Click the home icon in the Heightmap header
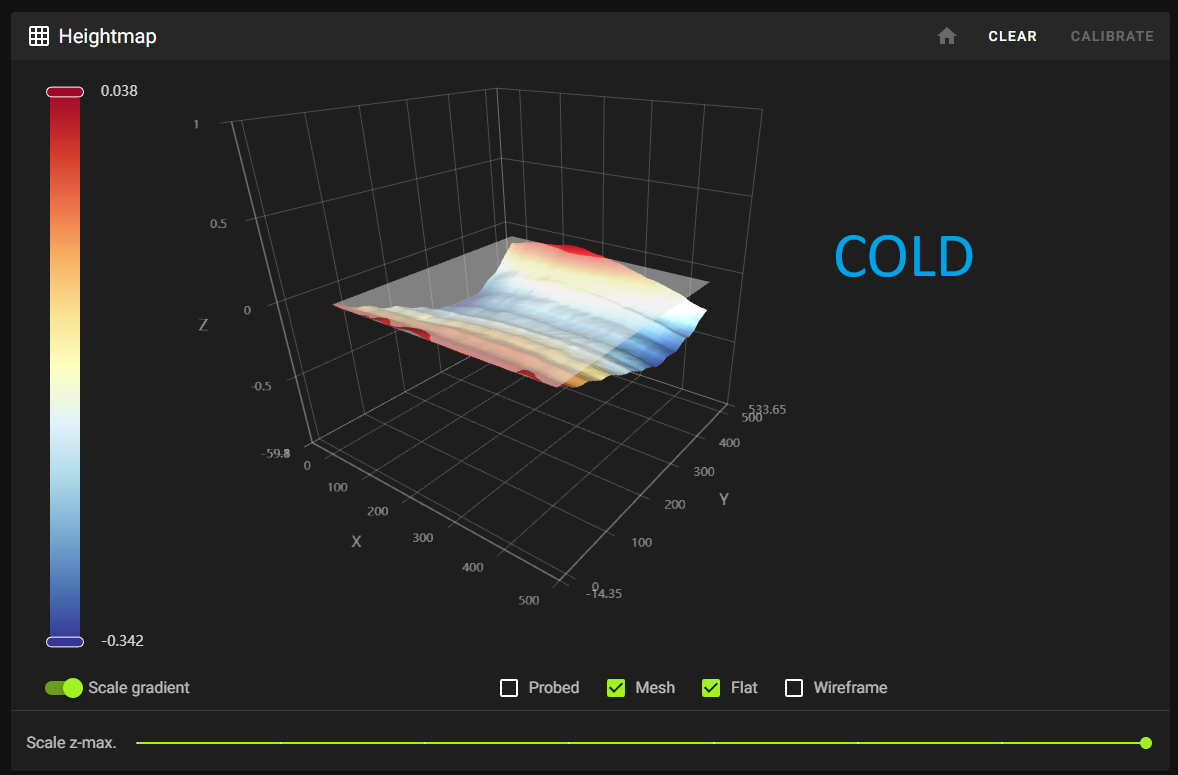The height and width of the screenshot is (775, 1178). click(947, 36)
